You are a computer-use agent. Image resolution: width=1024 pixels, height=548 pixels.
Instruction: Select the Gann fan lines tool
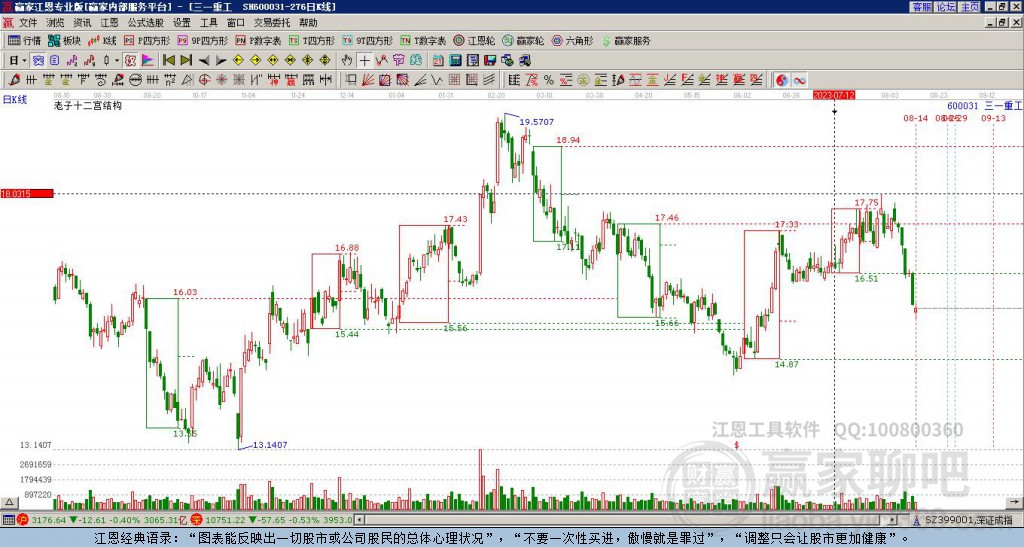pyautogui.click(x=368, y=80)
